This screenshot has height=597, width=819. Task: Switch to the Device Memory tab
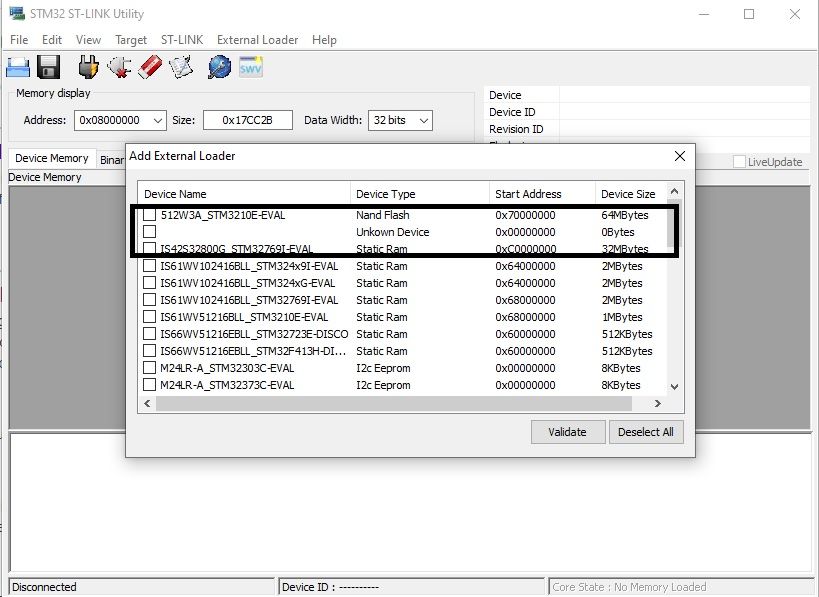point(52,158)
